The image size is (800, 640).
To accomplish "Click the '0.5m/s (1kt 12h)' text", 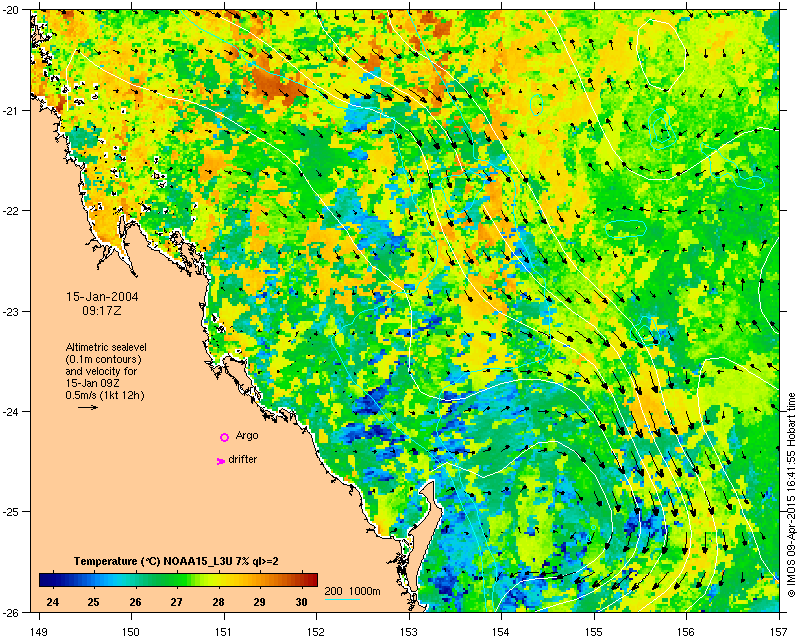I will coord(105,395).
